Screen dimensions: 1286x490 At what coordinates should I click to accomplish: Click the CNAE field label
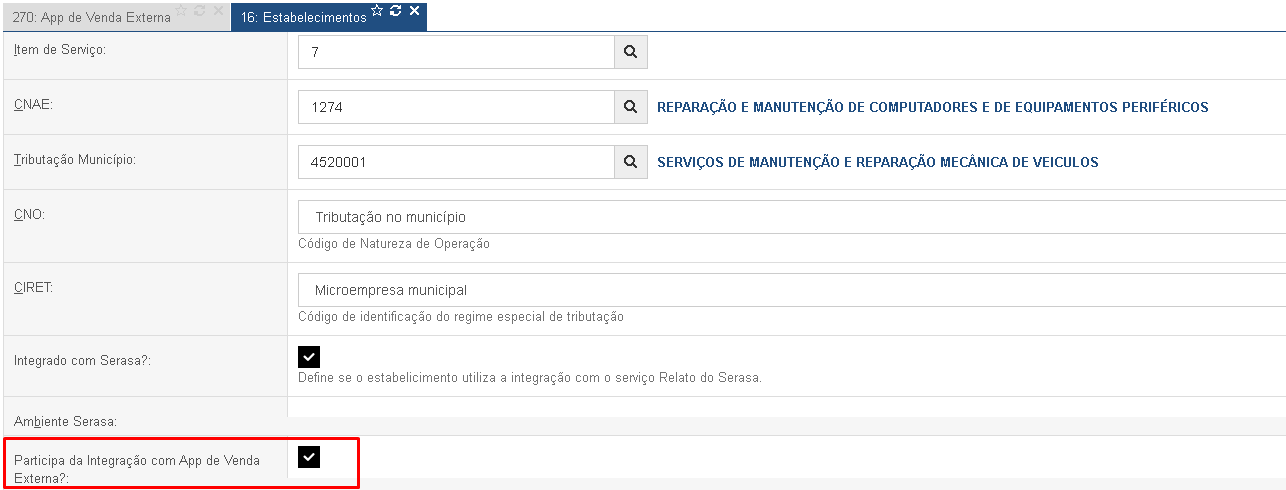coord(32,104)
